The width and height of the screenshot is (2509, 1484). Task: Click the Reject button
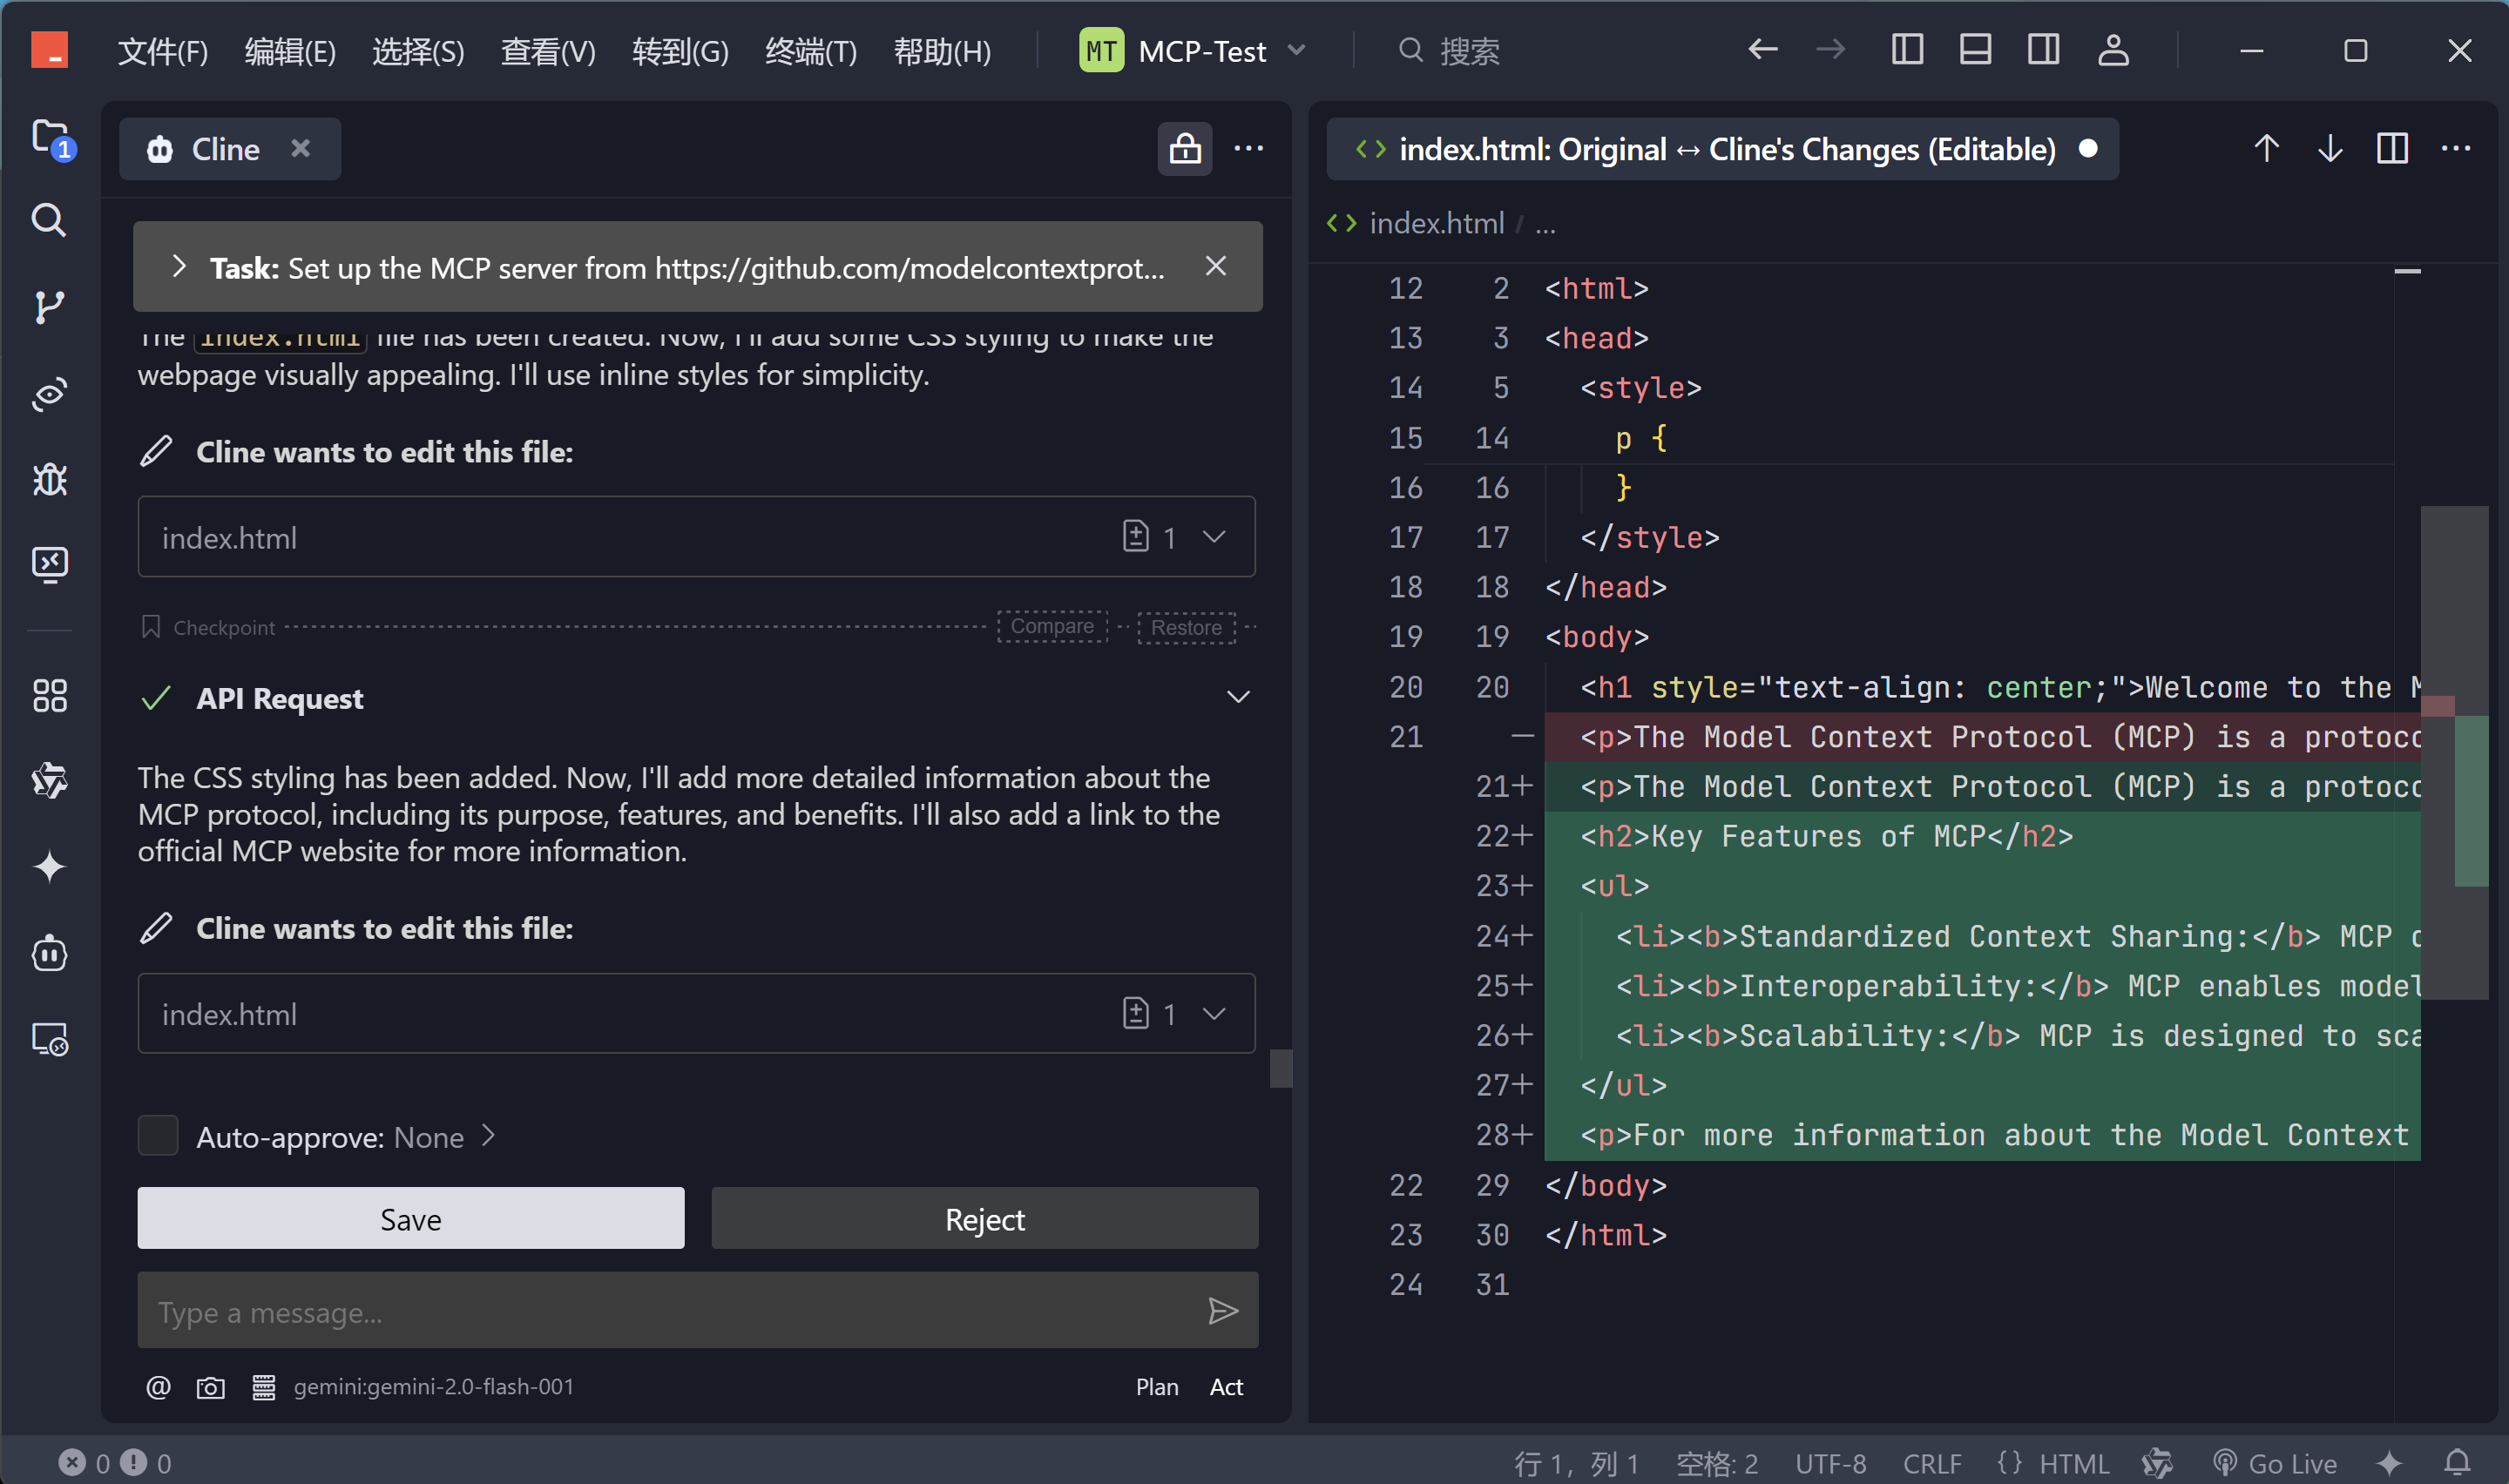click(984, 1219)
